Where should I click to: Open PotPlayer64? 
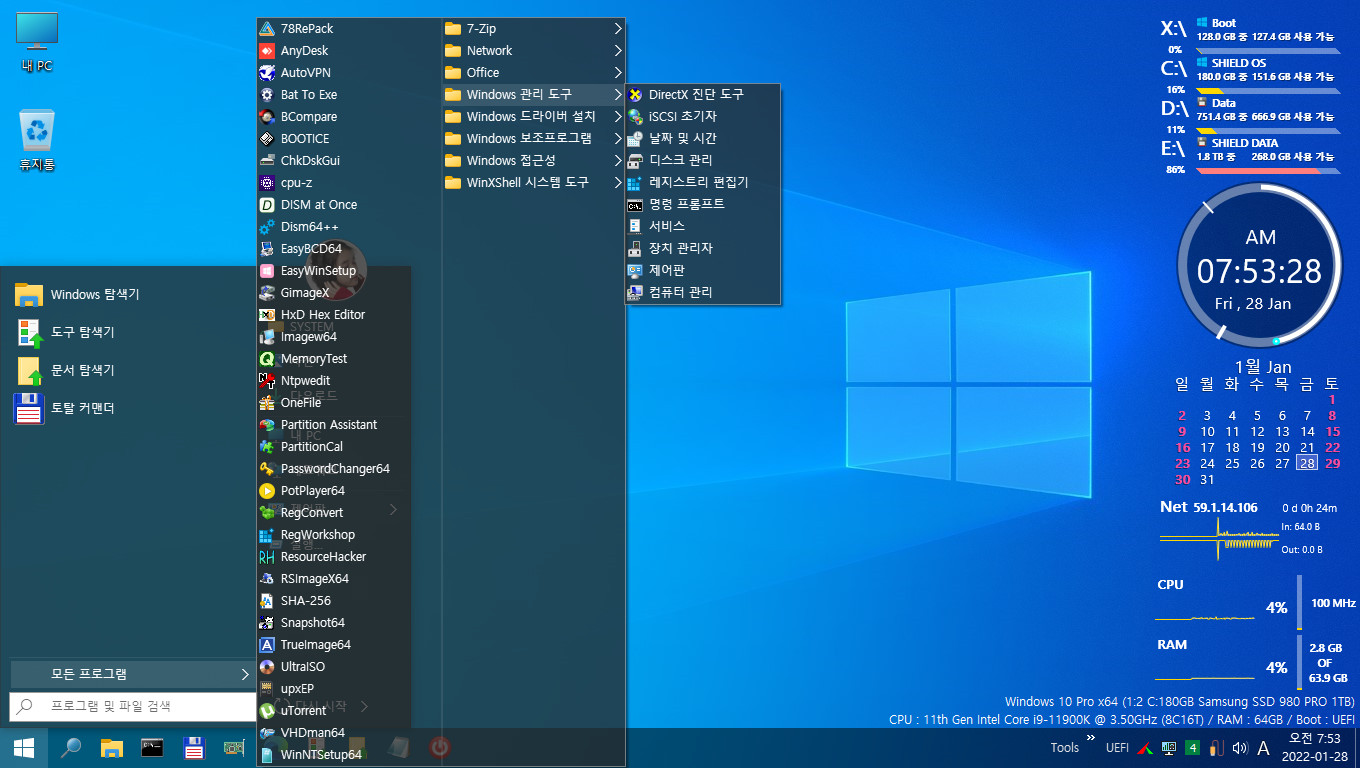[349, 490]
